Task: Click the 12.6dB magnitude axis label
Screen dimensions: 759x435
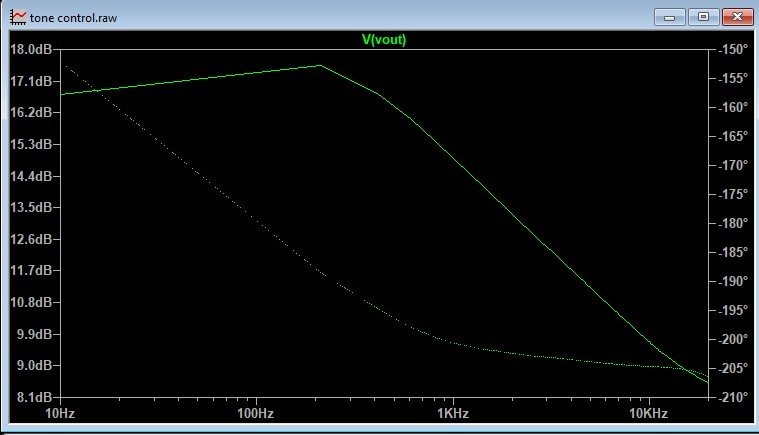Action: click(30, 239)
